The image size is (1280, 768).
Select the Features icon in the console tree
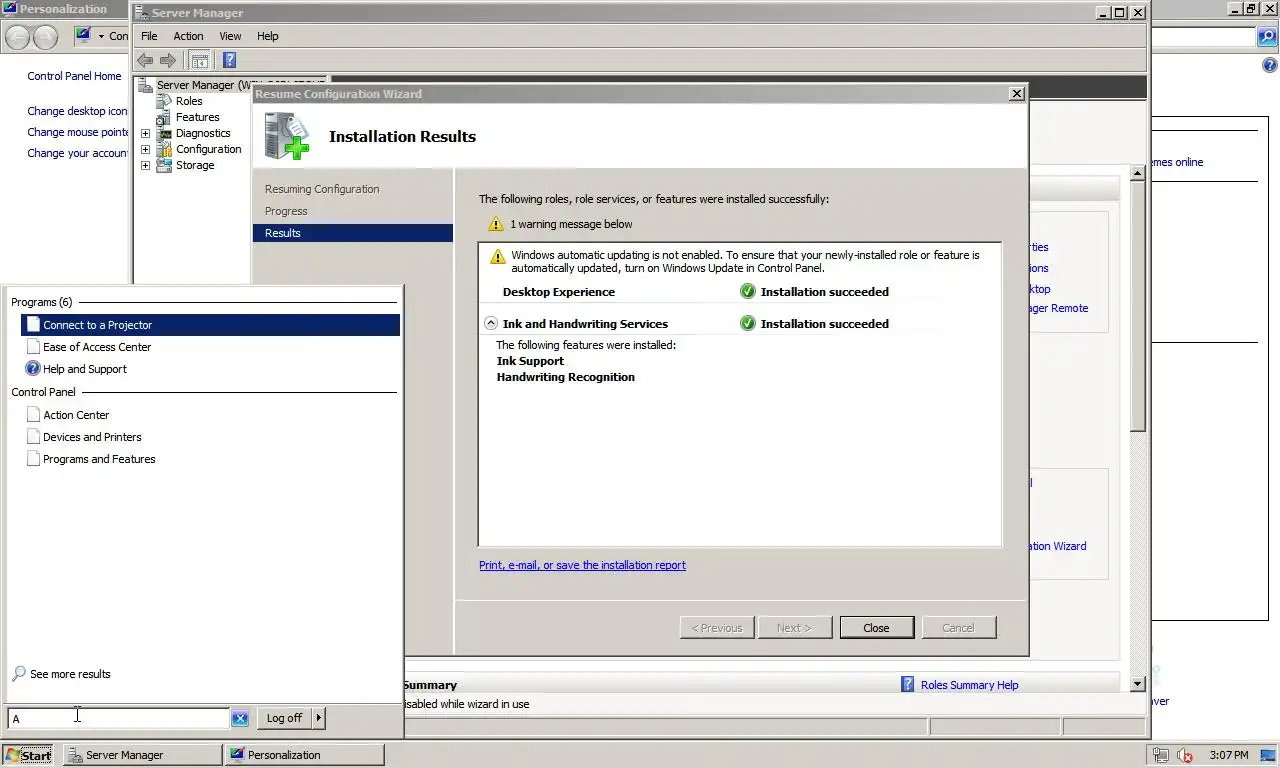164,117
